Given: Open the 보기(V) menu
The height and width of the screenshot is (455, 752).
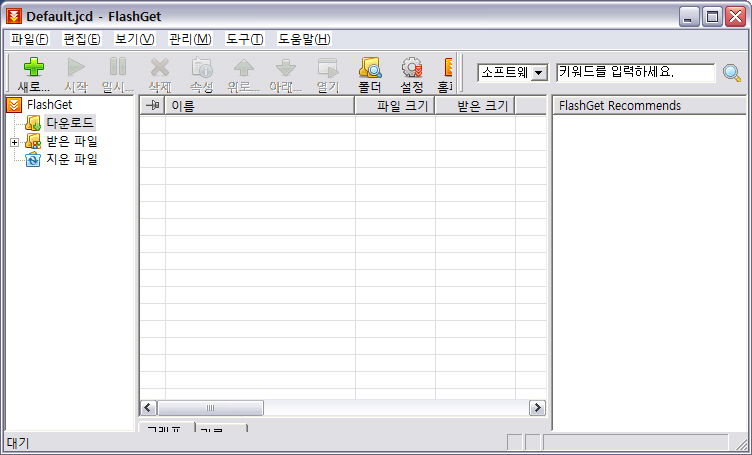Looking at the screenshot, I should click(x=135, y=39).
